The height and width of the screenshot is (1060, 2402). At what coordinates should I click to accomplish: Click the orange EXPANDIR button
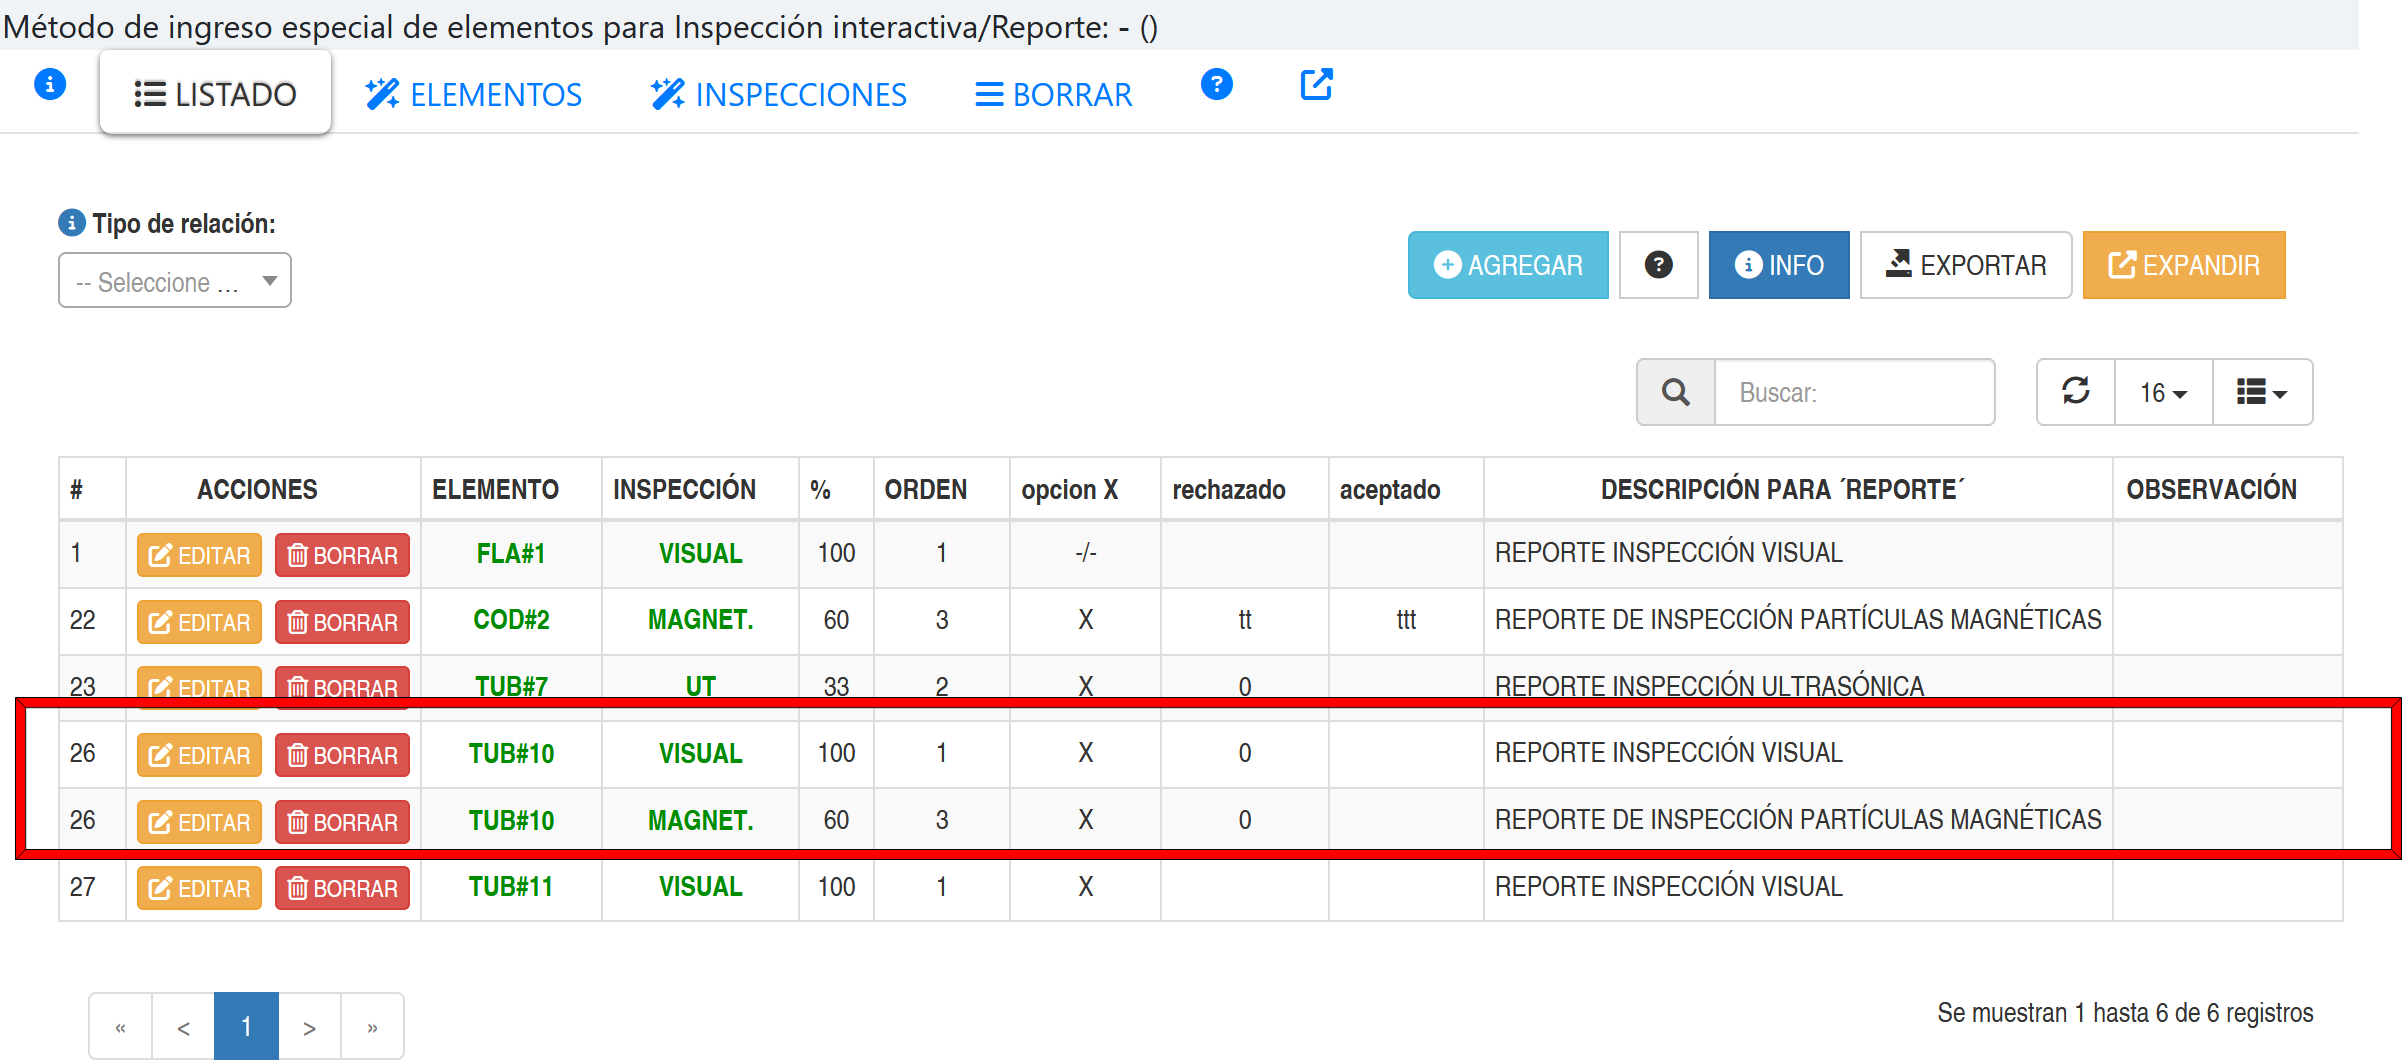coord(2184,265)
